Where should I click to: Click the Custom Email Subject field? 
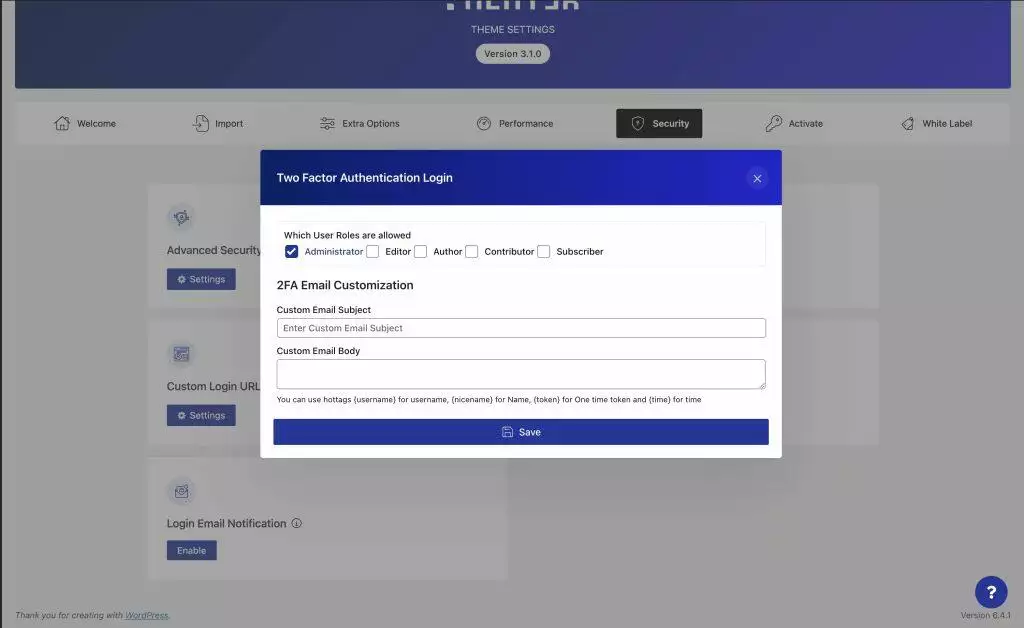(x=521, y=328)
